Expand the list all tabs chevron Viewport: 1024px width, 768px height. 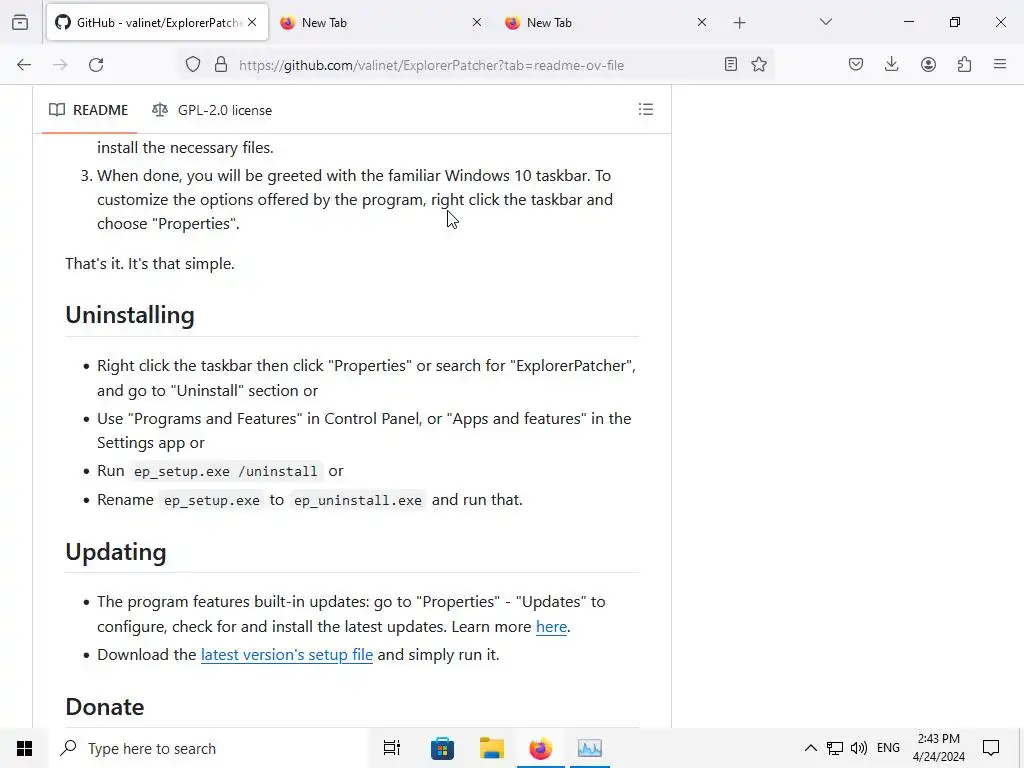tap(825, 22)
